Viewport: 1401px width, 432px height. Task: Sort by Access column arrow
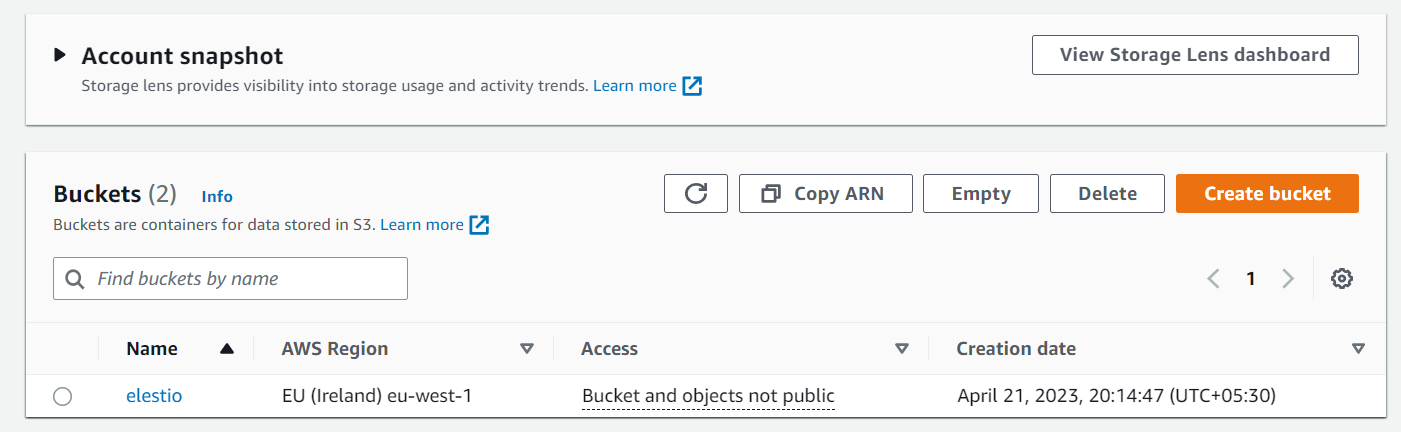(901, 349)
